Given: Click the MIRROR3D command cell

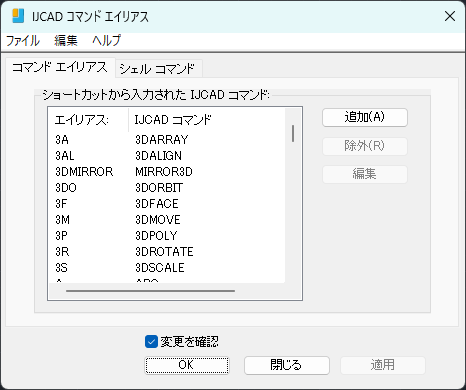Looking at the screenshot, I should [164, 172].
